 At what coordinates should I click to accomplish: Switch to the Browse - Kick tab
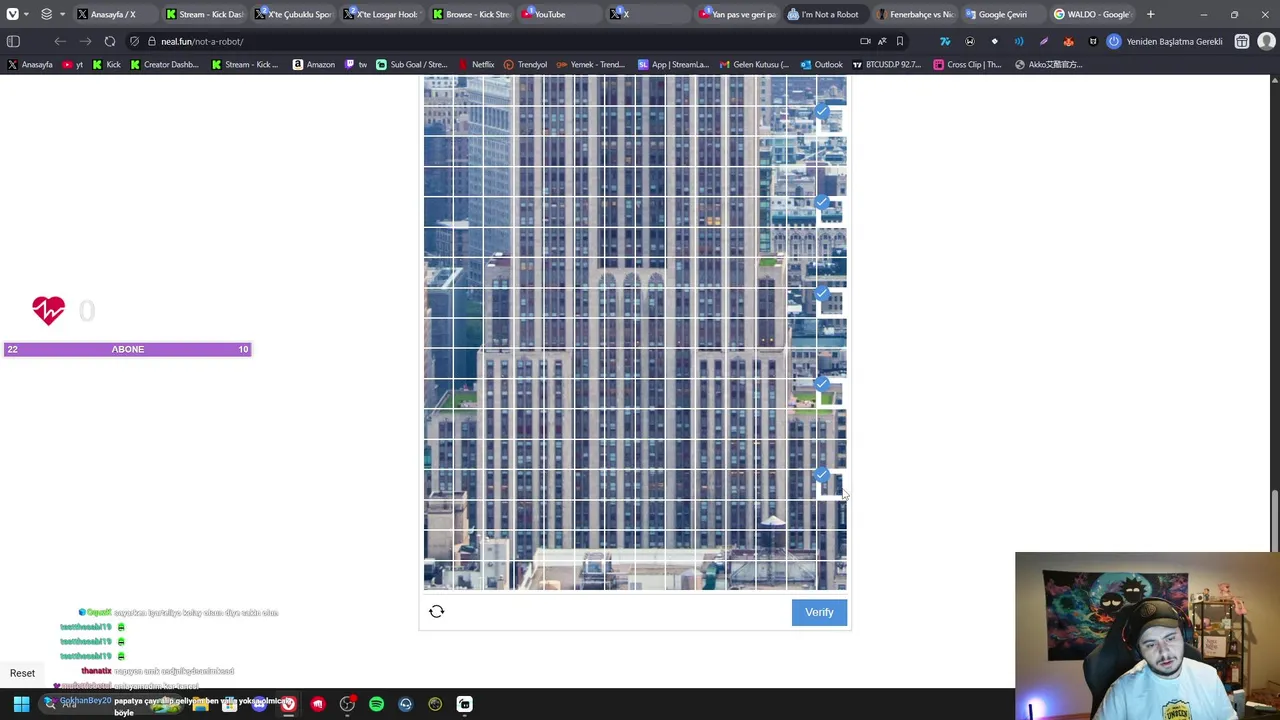click(471, 14)
